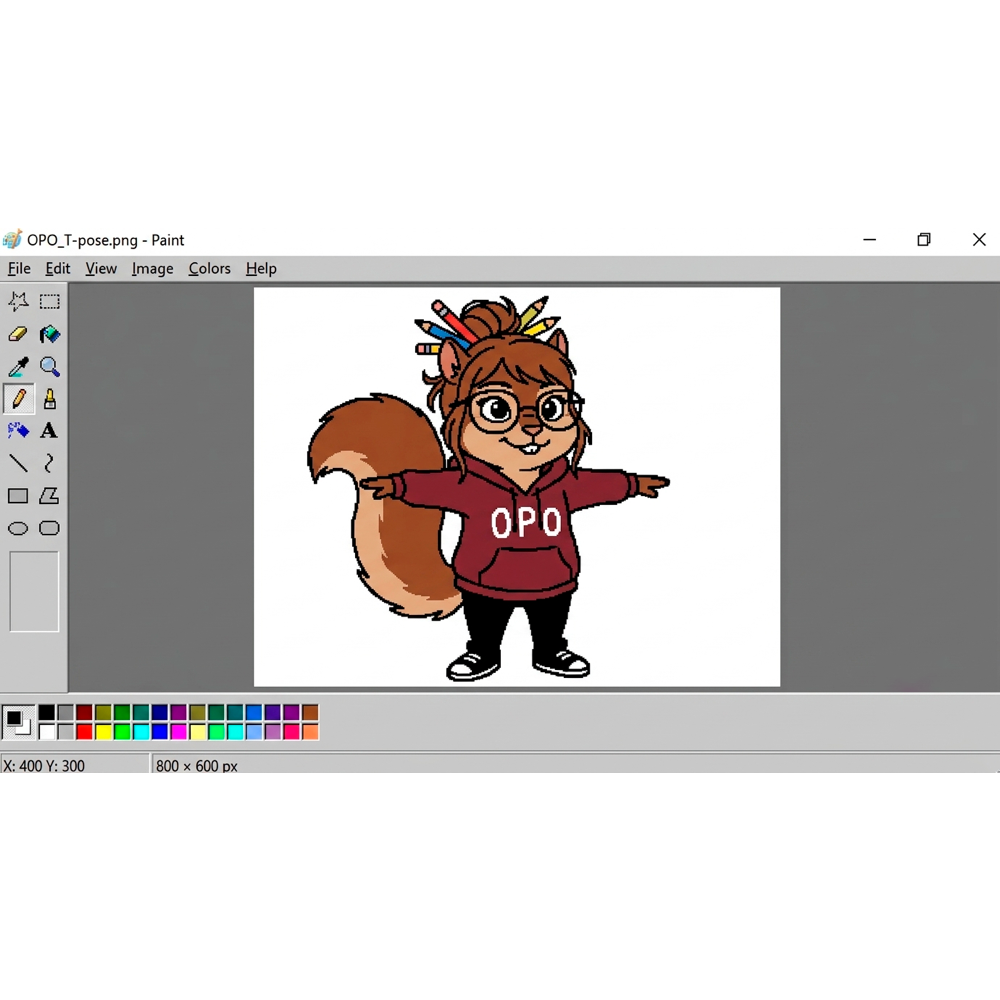
Task: Pick the Fill With Color bucket
Action: click(x=50, y=334)
